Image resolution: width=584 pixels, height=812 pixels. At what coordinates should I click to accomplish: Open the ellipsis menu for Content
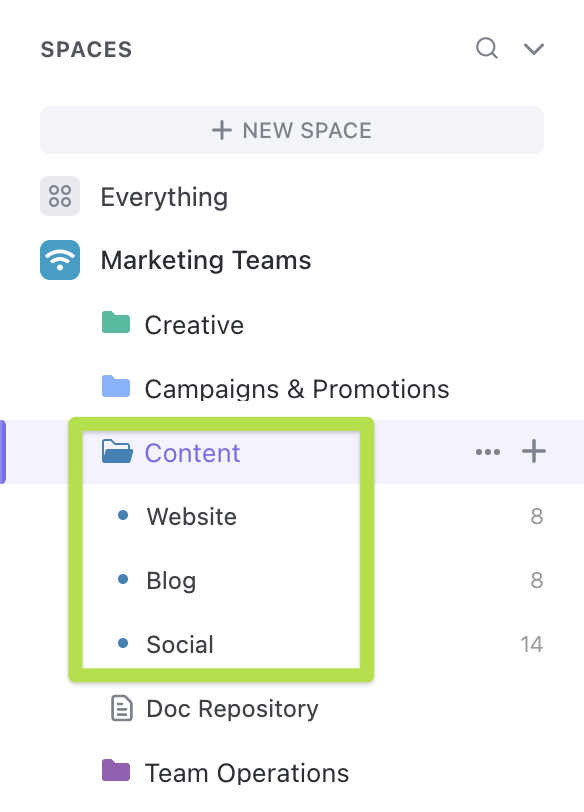[x=488, y=452]
